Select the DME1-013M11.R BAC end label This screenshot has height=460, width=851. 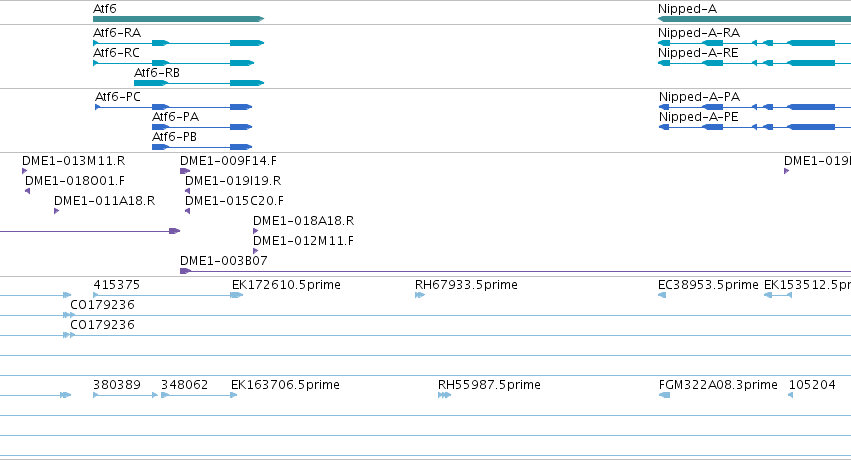tap(73, 161)
